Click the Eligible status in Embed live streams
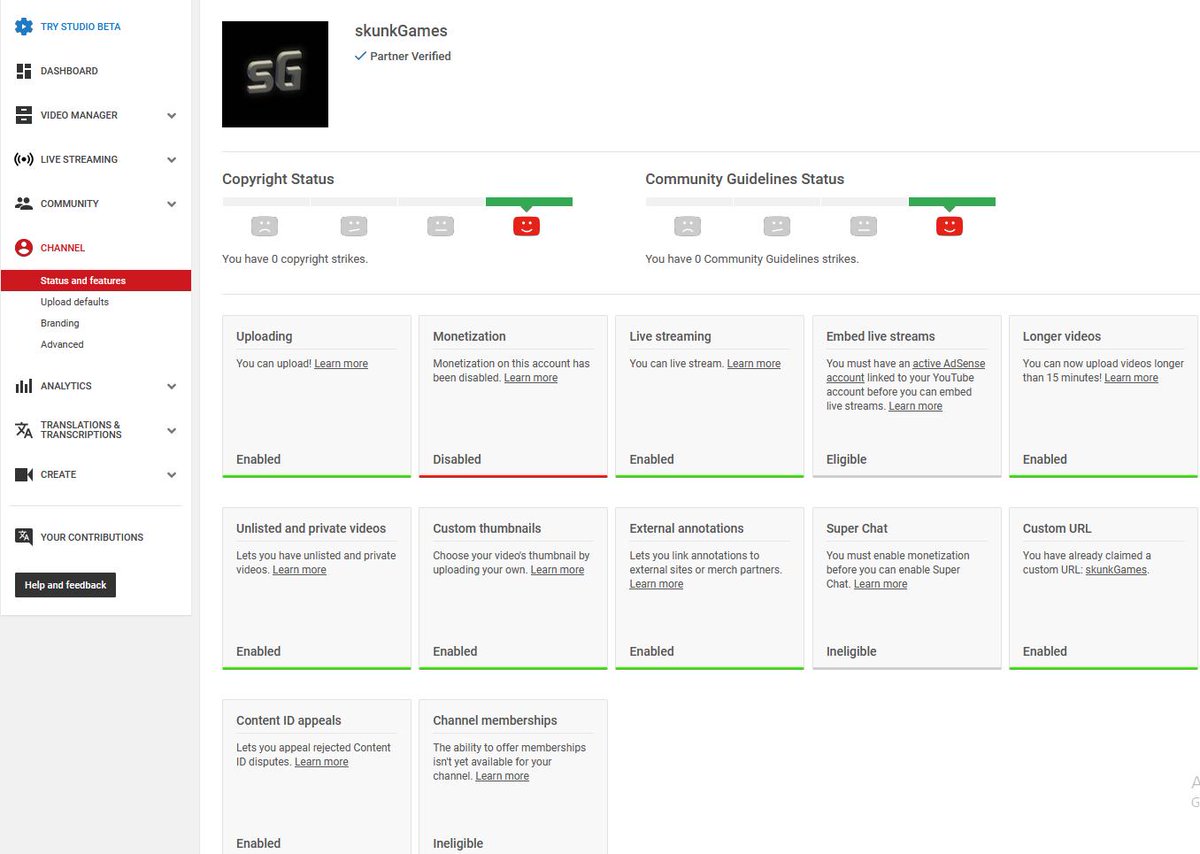The image size is (1200, 854). point(846,460)
